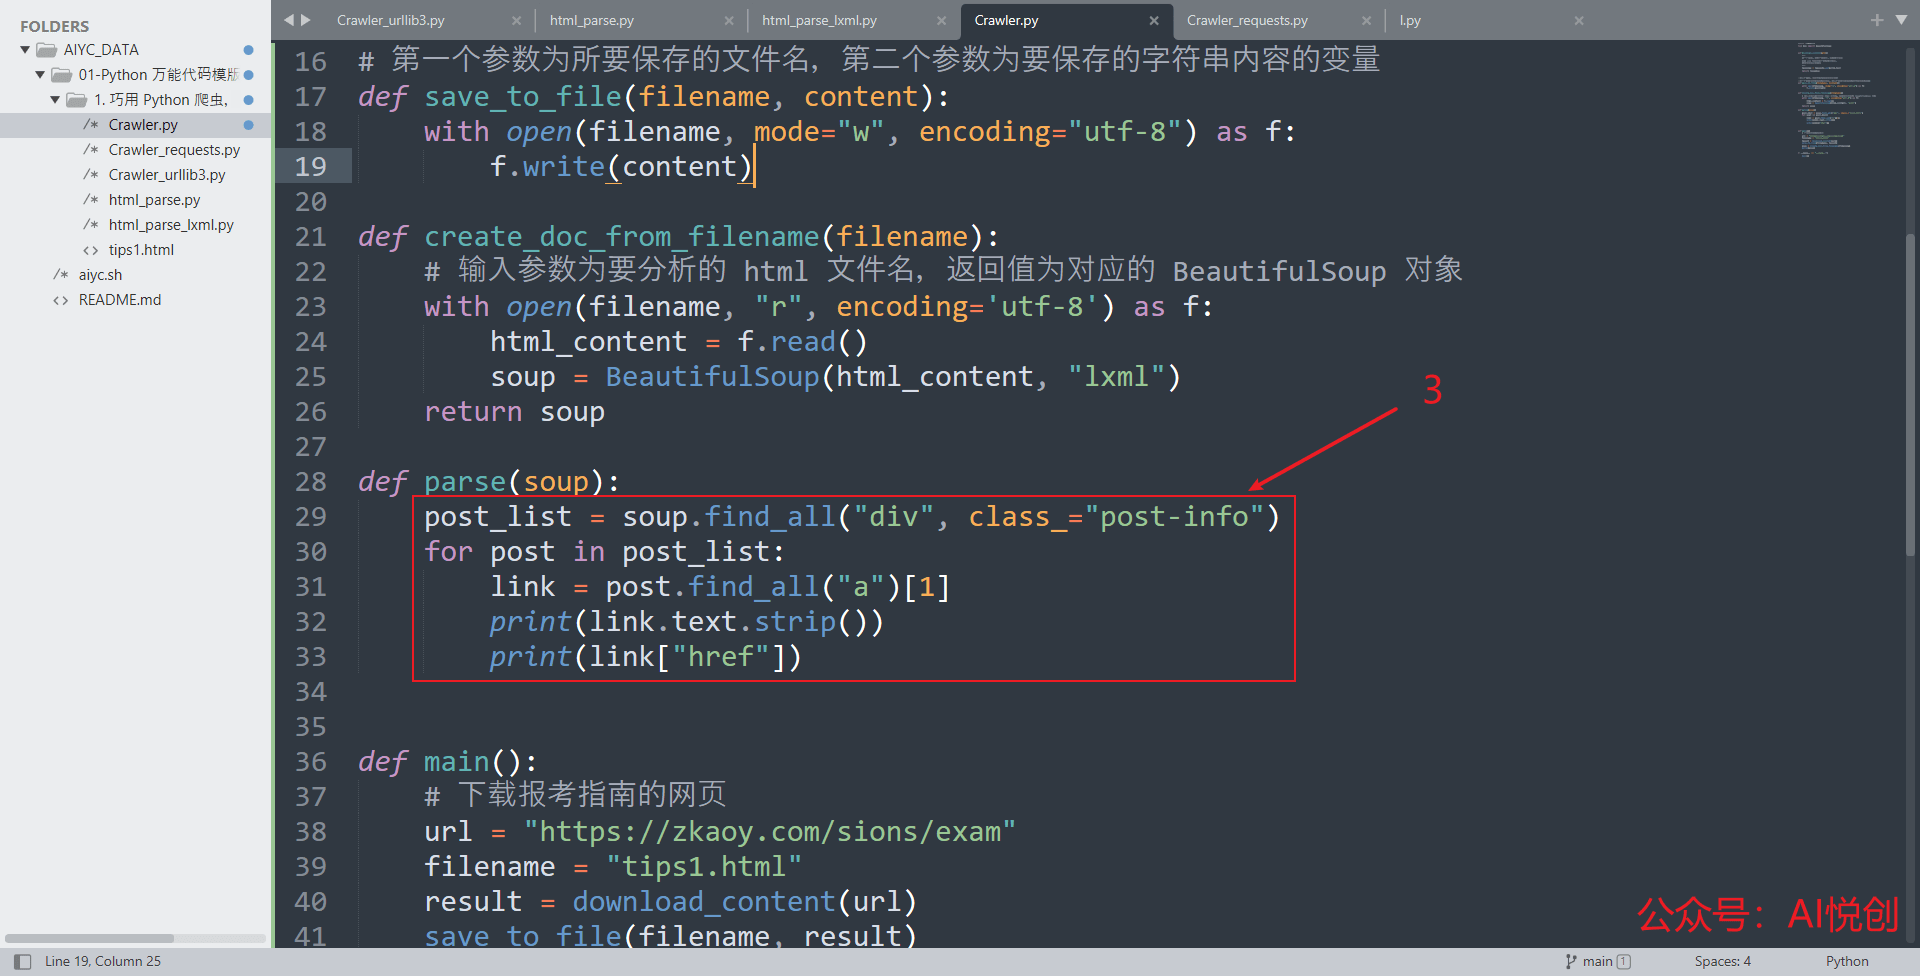
Task: Click on 'save_to_file' function name on line 17
Action: tap(523, 97)
